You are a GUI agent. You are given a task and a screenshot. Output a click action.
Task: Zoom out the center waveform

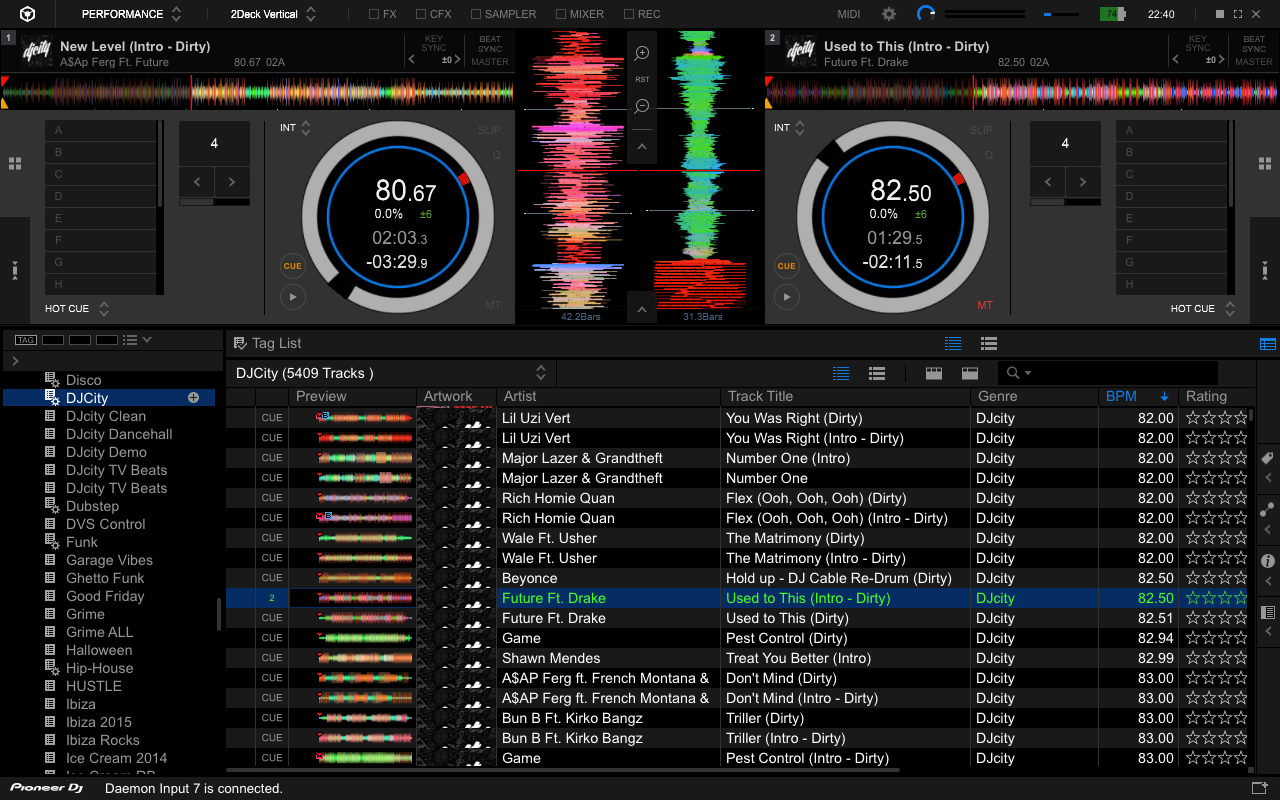(x=642, y=106)
